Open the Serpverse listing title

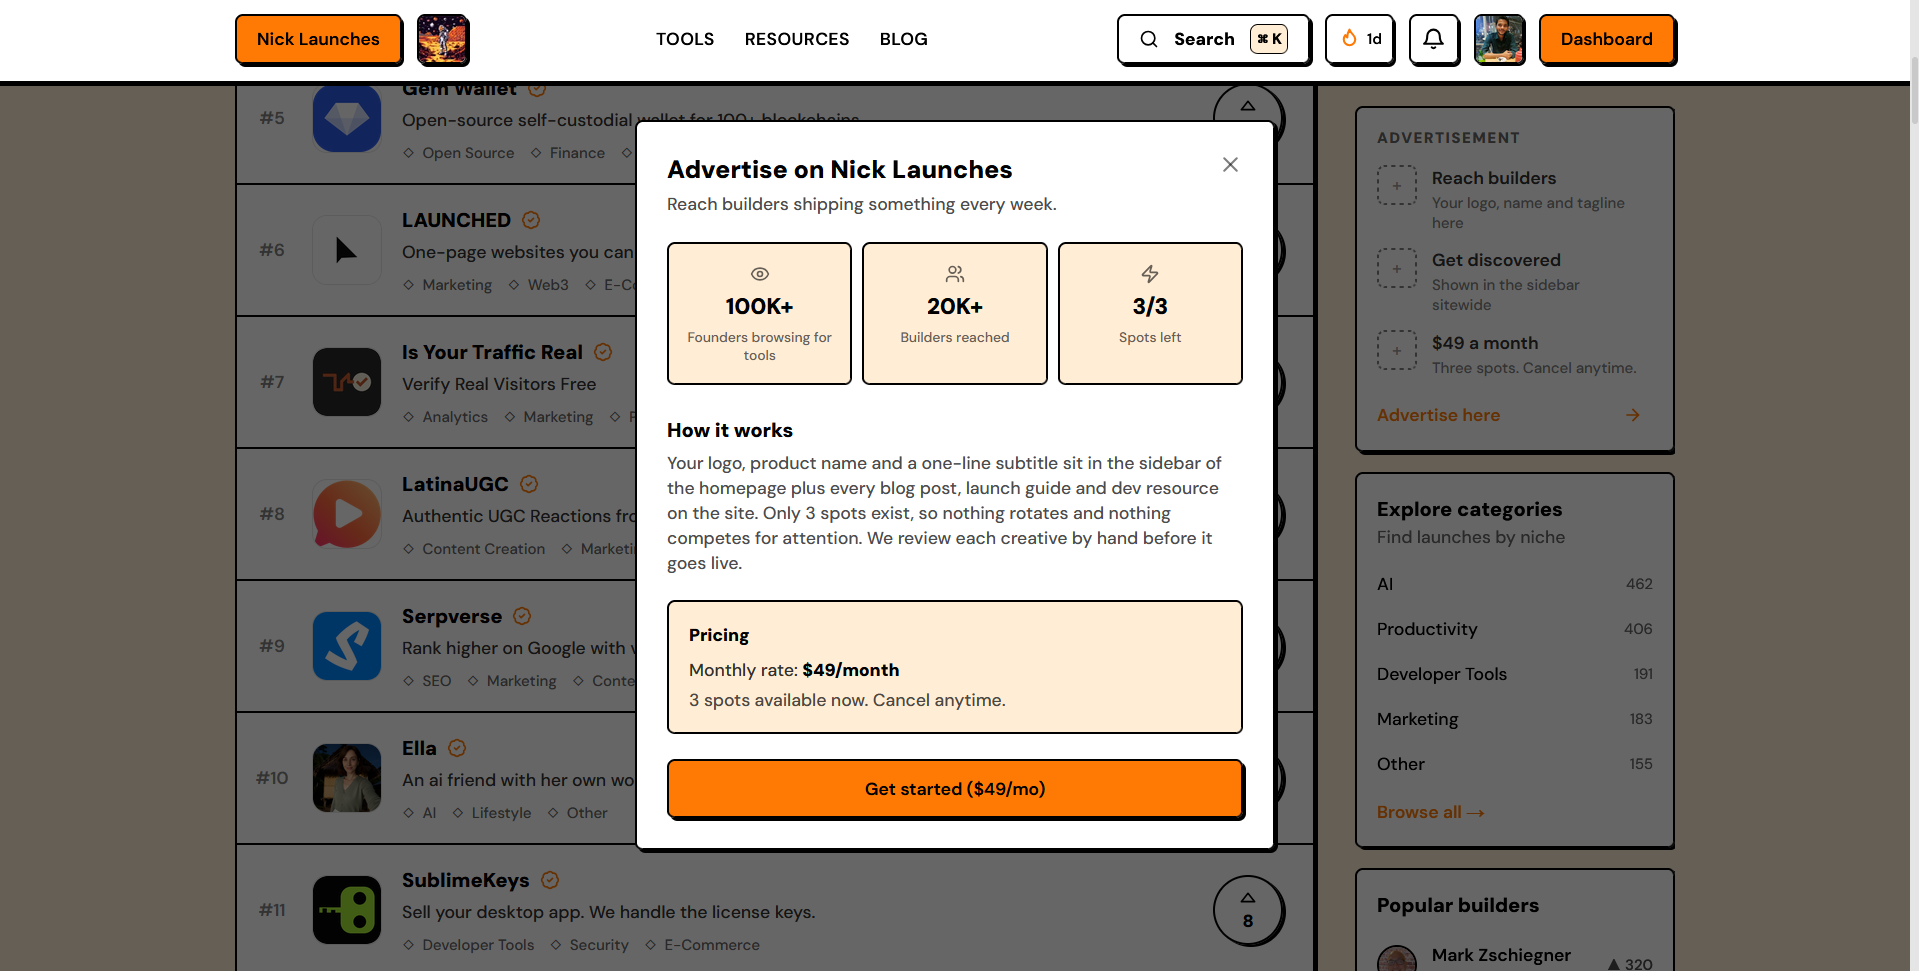click(452, 616)
